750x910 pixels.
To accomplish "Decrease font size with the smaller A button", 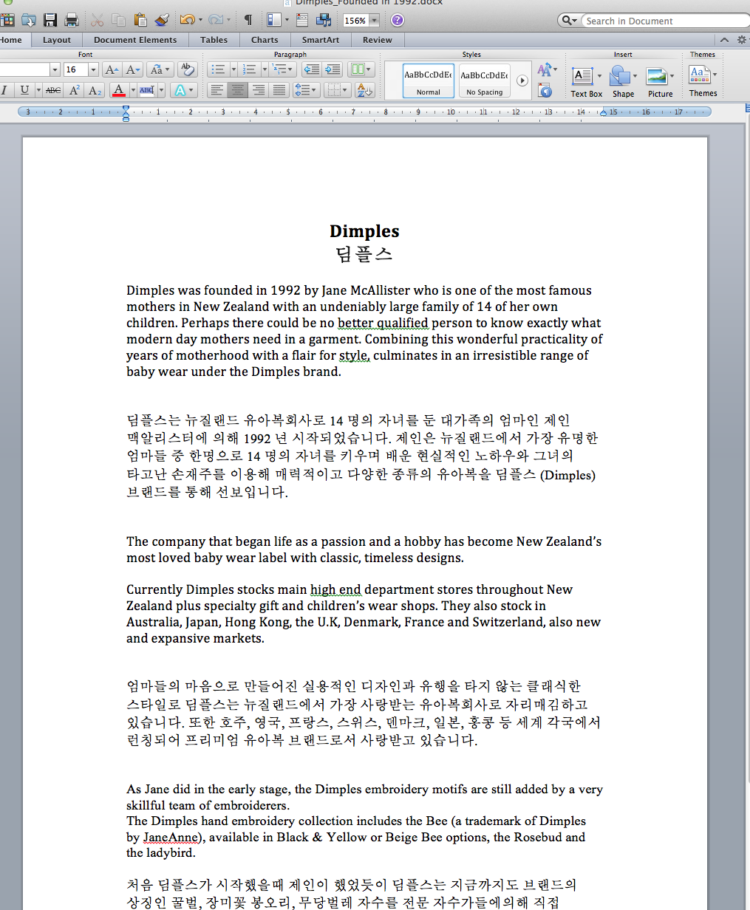I will click(132, 70).
